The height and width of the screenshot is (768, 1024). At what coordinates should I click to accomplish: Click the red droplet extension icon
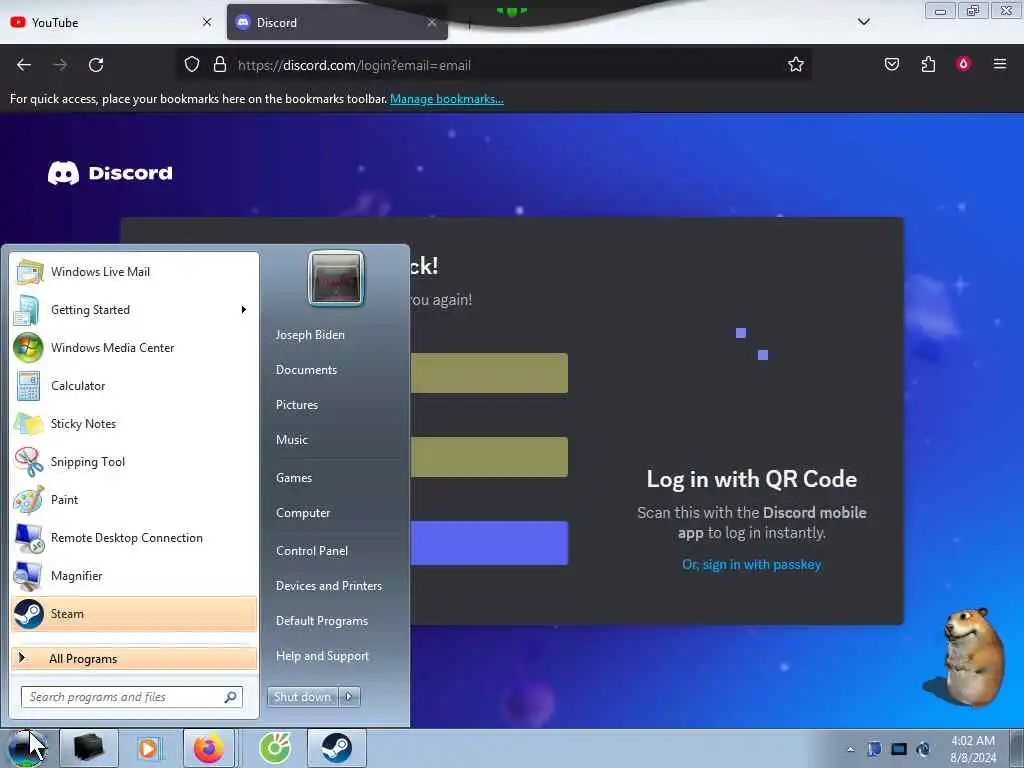point(963,64)
